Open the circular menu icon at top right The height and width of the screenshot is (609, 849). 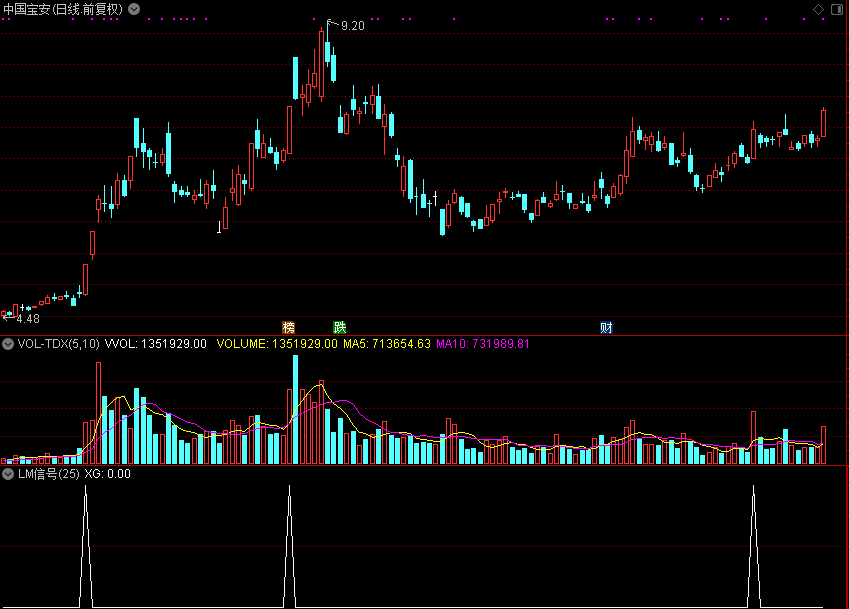(x=836, y=9)
